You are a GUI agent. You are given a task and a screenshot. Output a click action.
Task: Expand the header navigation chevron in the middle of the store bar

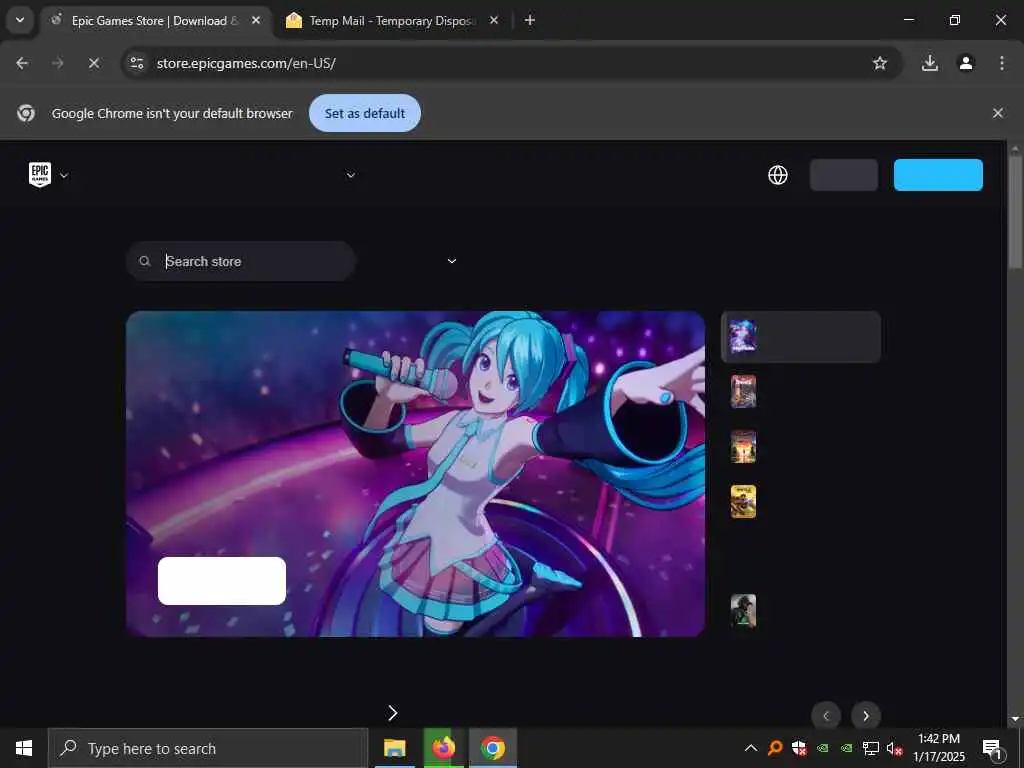(351, 175)
